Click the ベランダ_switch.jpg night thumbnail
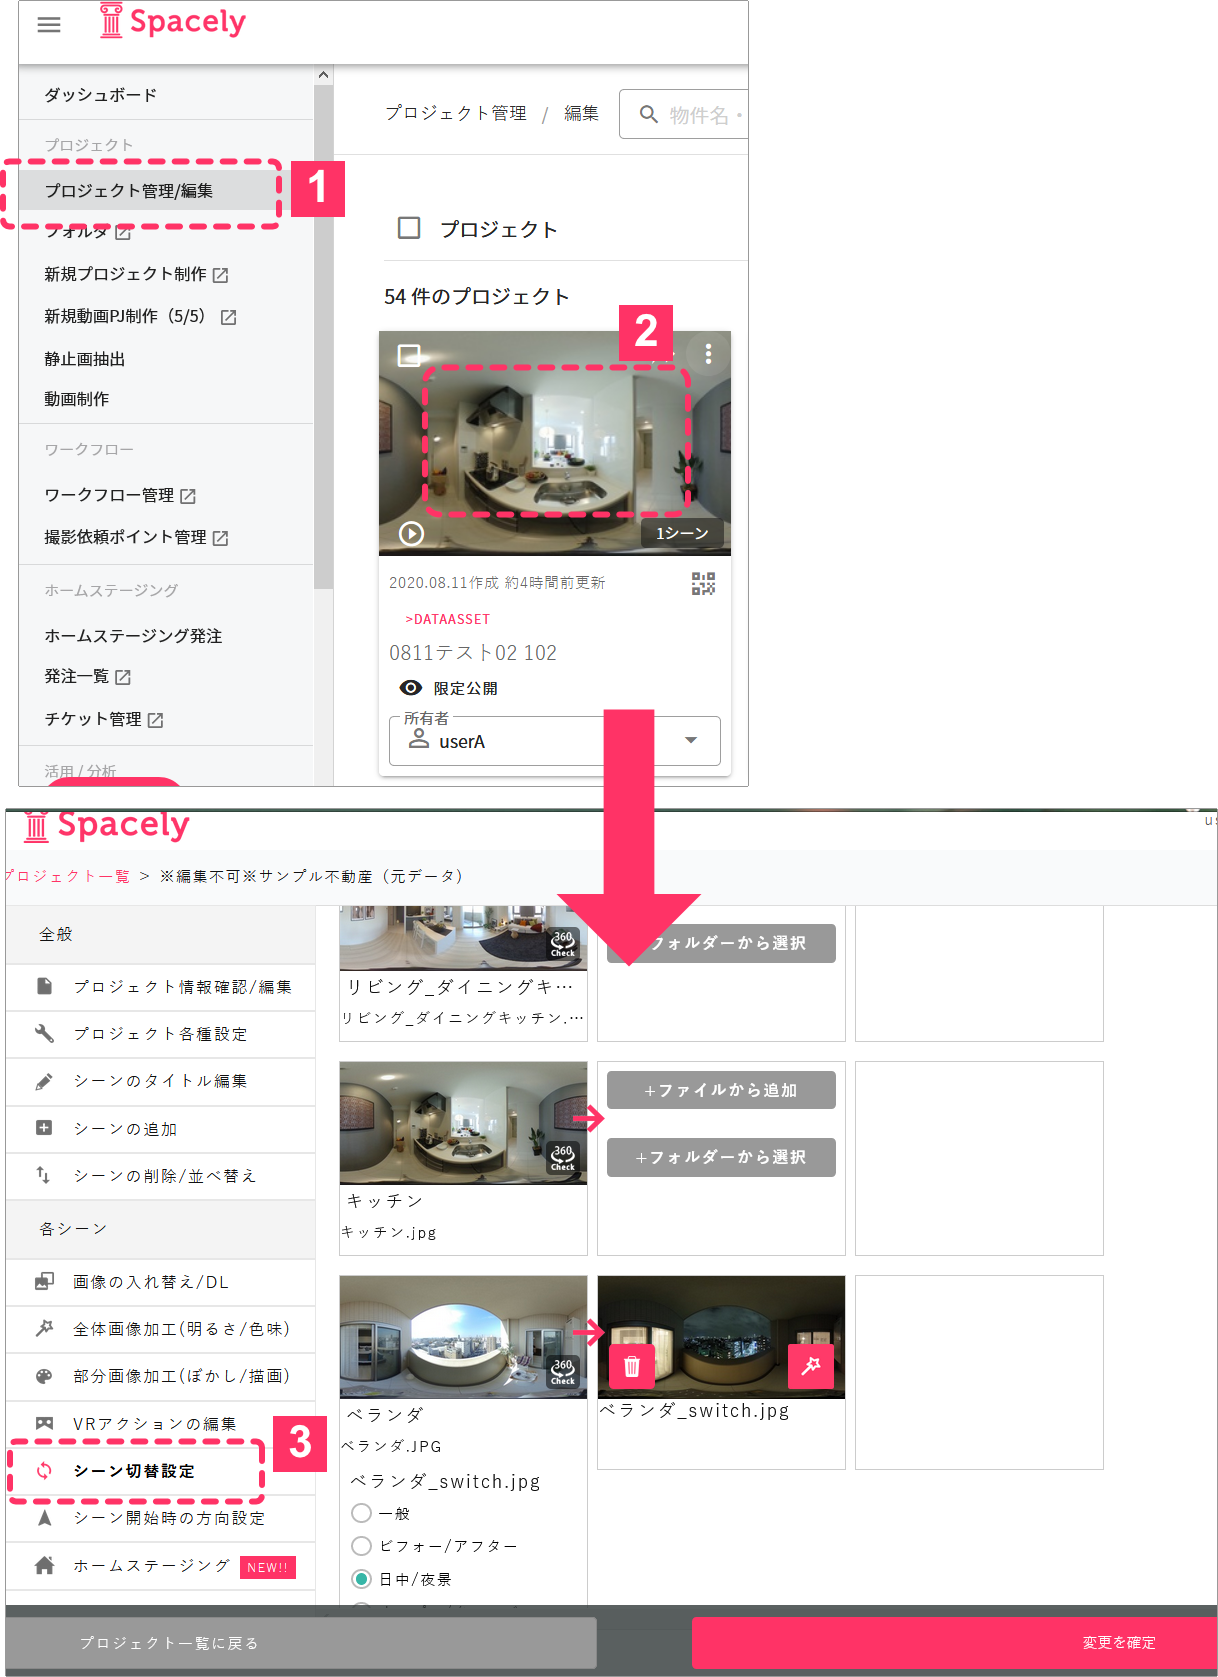 click(721, 1337)
